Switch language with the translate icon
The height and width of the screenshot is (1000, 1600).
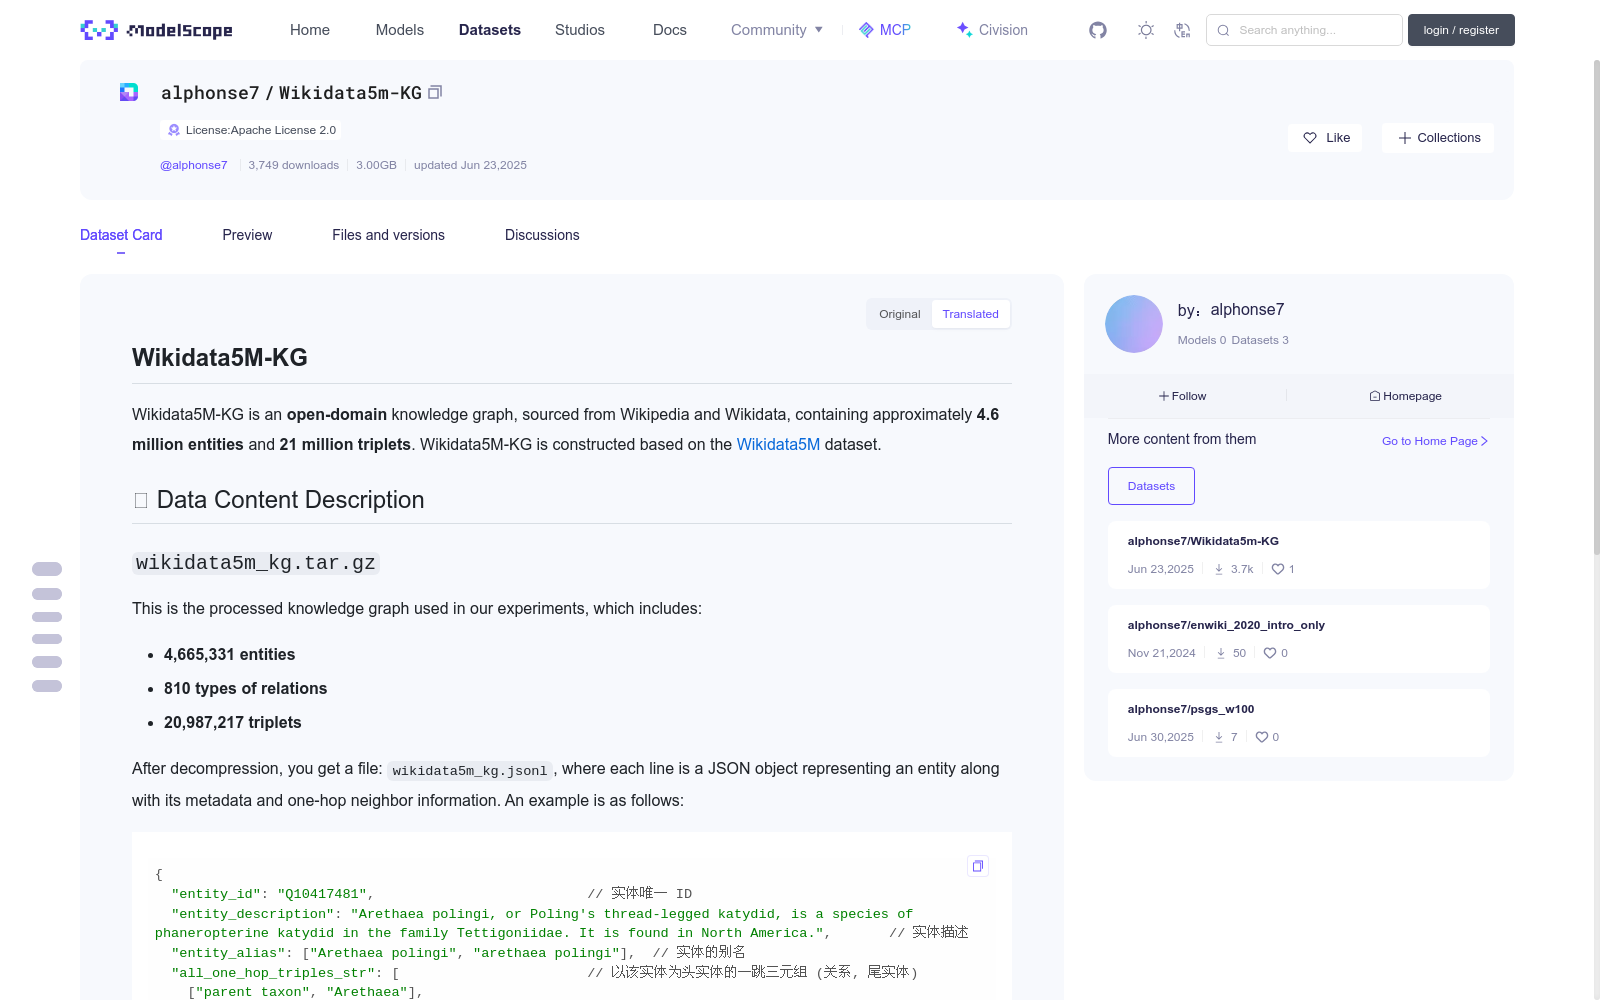tap(1182, 30)
